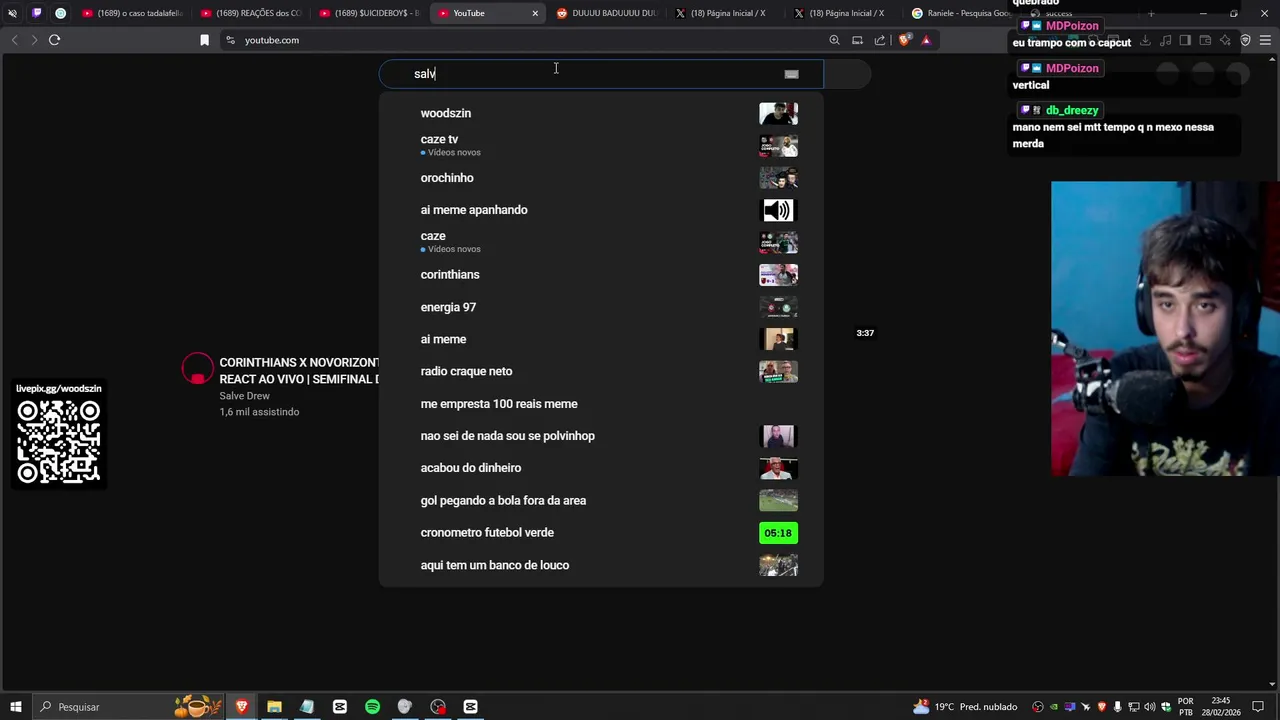Choose 'acabou do dinheiro' suggestion
This screenshot has height=720, width=1280.
pos(600,468)
